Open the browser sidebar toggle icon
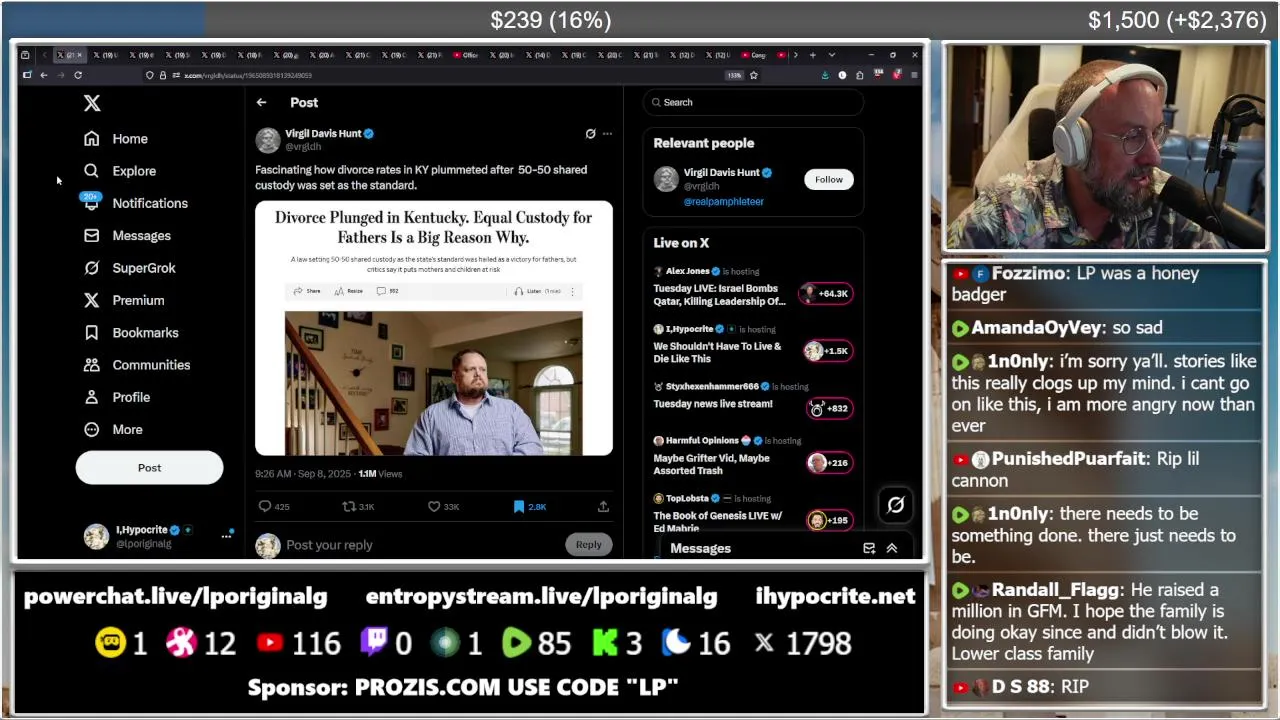 coord(27,75)
